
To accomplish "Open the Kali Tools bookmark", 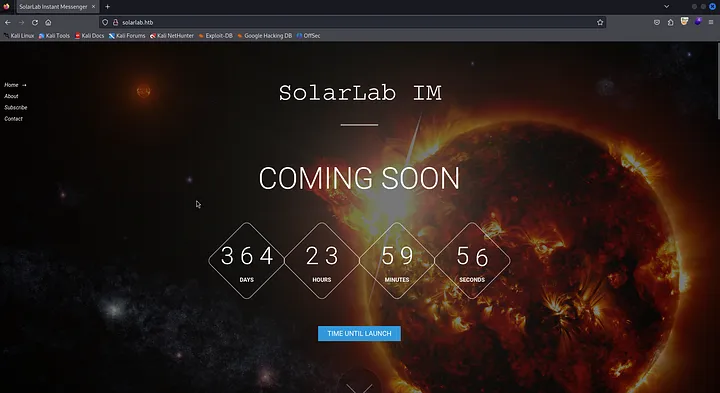I will (54, 35).
